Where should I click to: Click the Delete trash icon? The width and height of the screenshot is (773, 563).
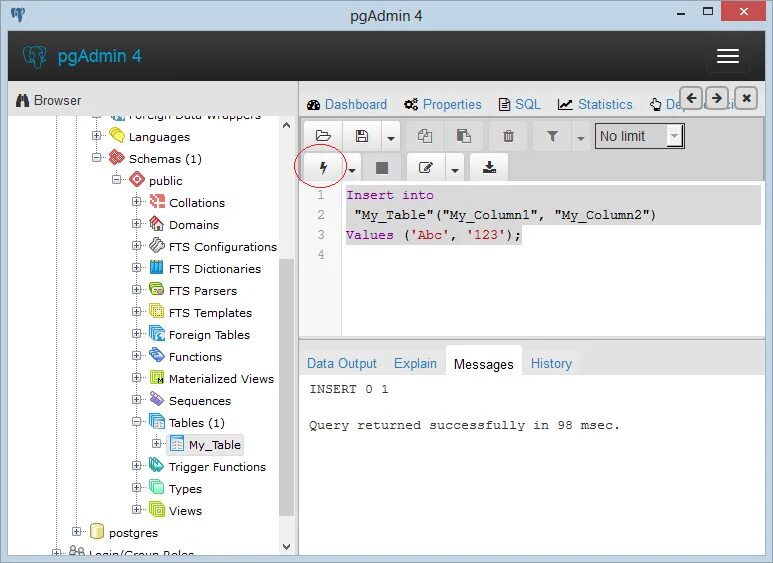click(x=508, y=136)
